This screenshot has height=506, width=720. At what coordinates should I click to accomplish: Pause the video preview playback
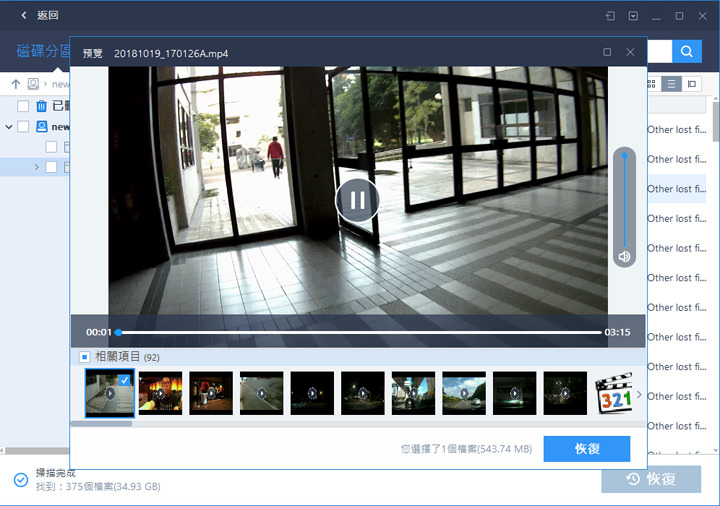(357, 199)
